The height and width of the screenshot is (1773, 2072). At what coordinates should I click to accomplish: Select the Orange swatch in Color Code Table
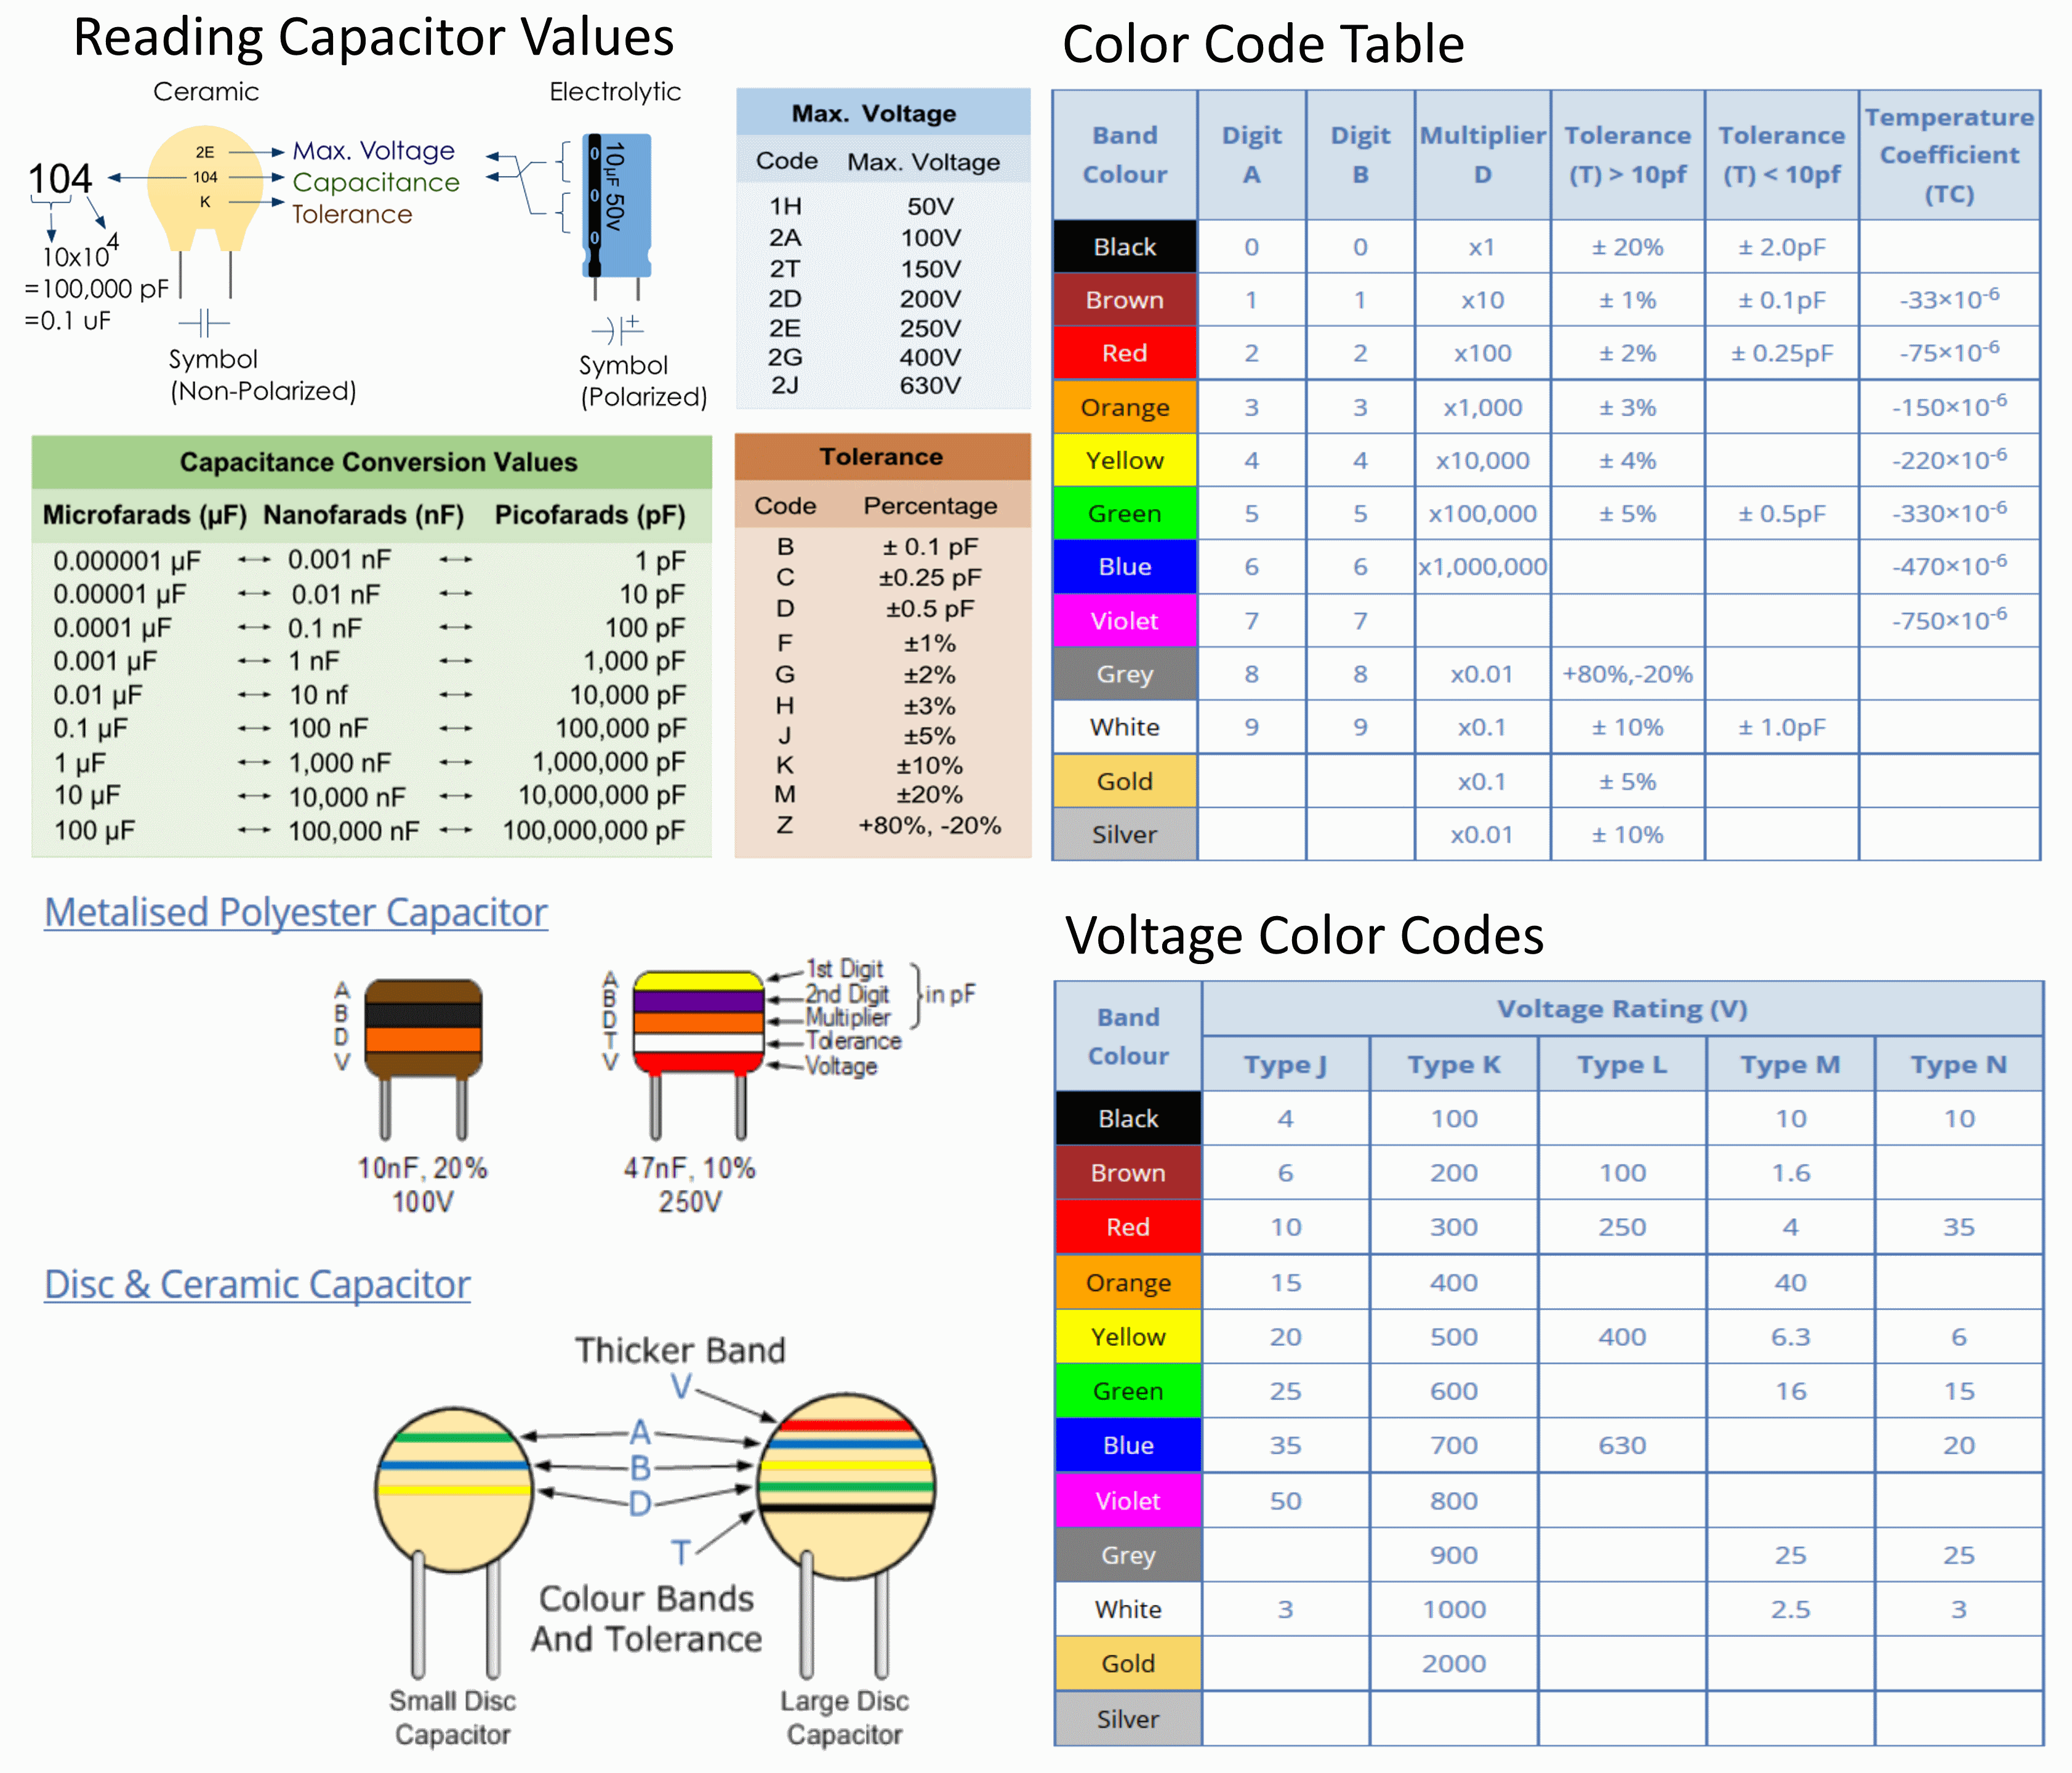coord(1125,407)
